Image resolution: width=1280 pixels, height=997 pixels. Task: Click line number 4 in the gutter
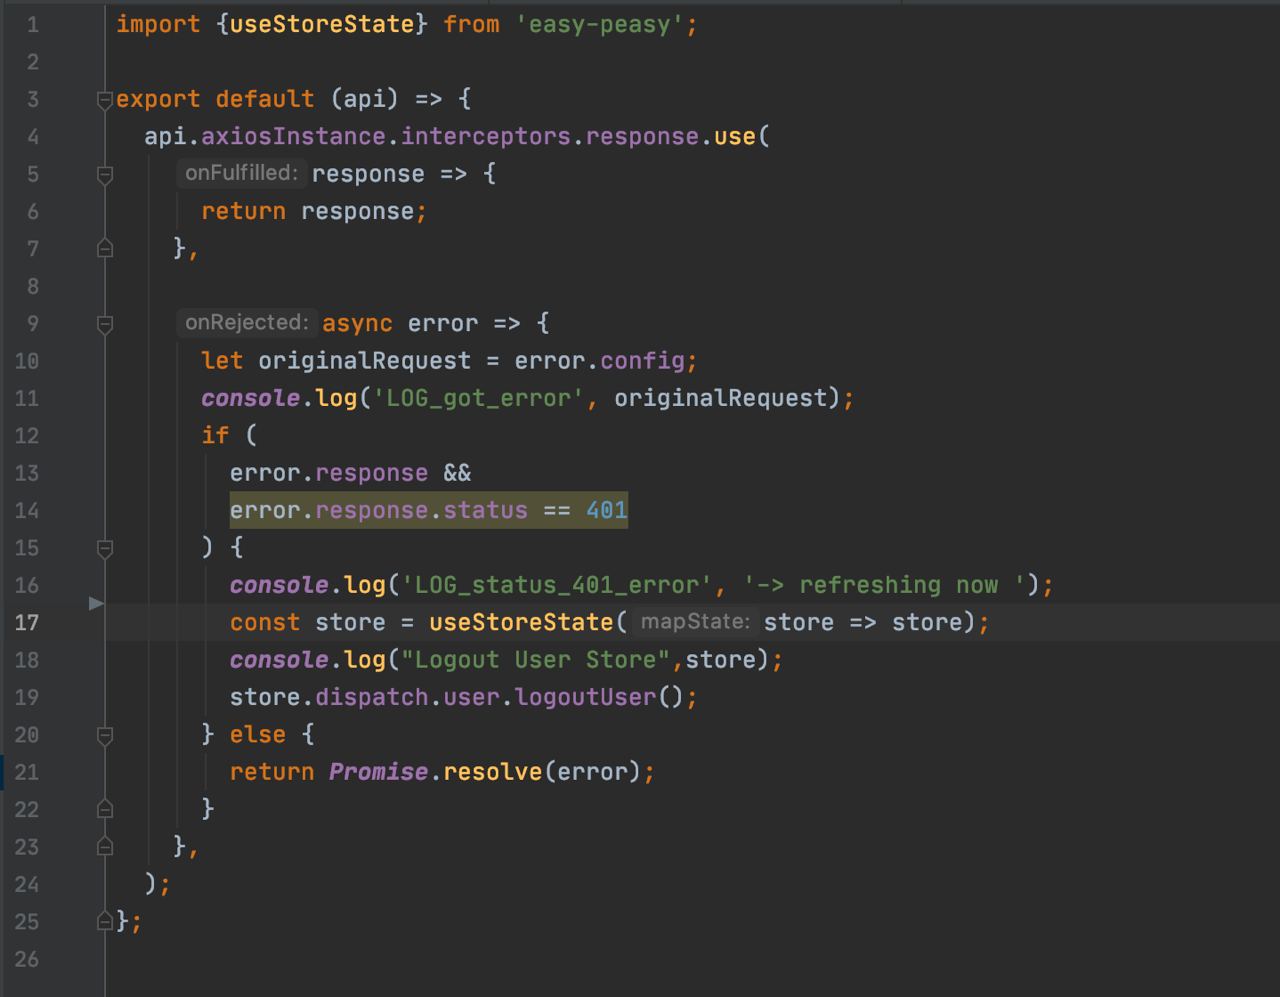(x=32, y=137)
